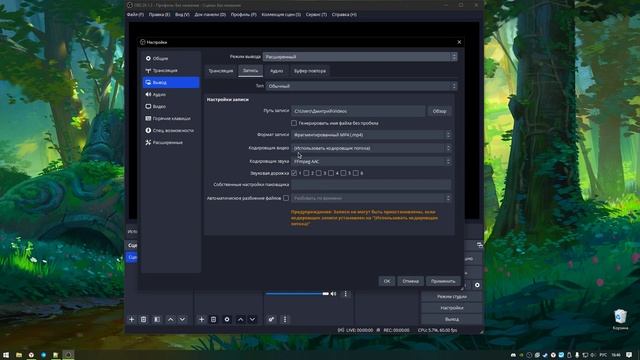The width and height of the screenshot is (640, 360).
Task: Open the Файл menu in OBS
Action: (135, 14)
